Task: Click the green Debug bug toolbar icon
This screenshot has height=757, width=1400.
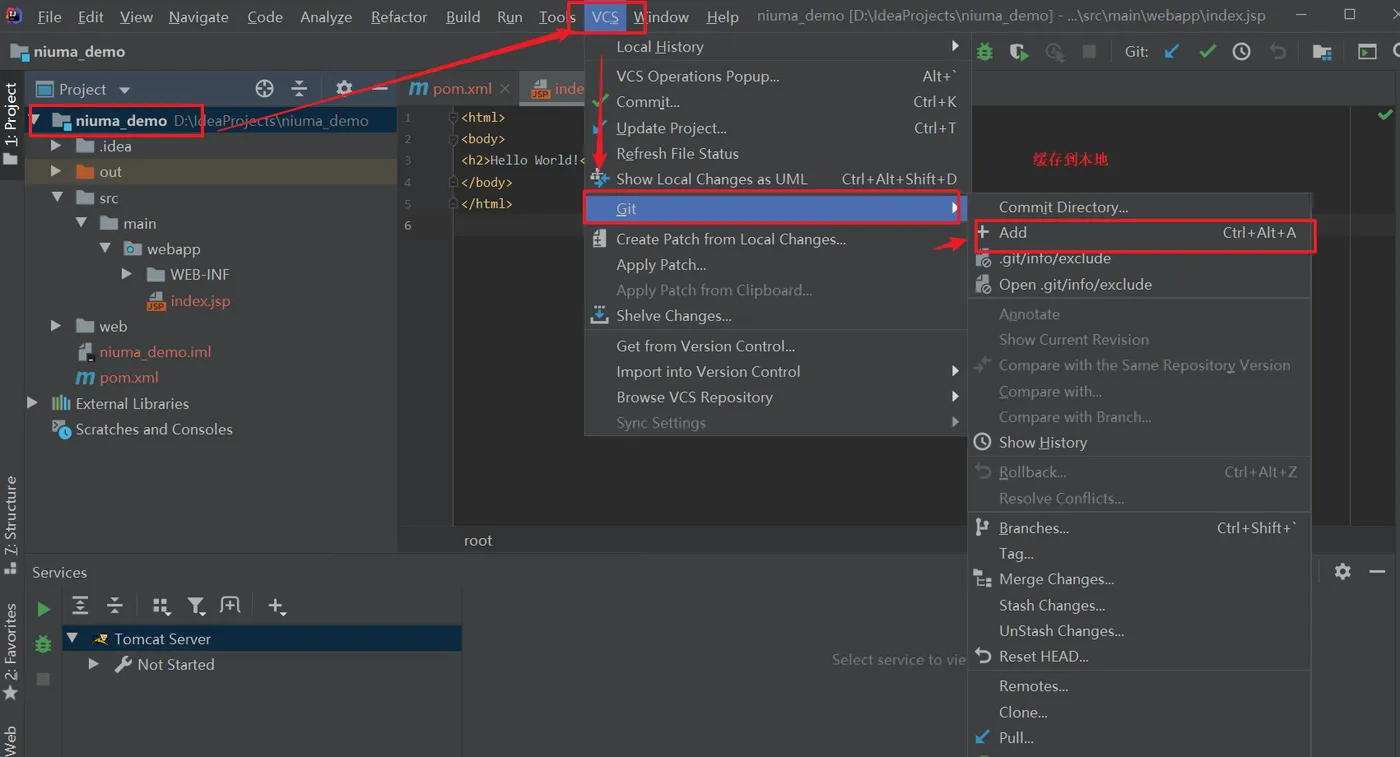Action: 985,52
